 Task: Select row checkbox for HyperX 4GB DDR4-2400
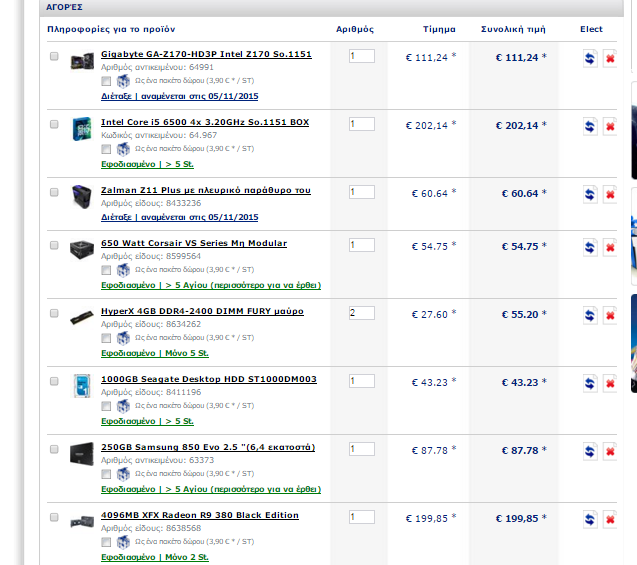click(54, 313)
